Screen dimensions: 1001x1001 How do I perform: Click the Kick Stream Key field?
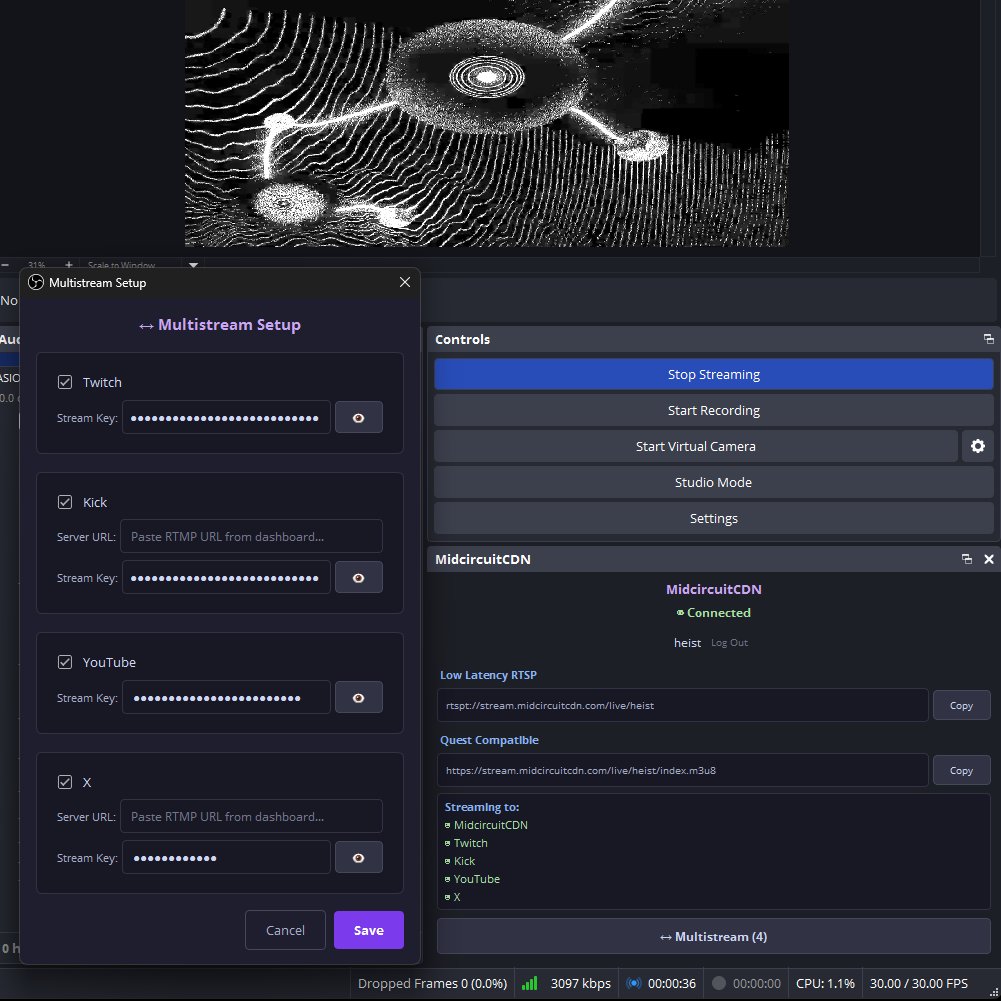click(x=227, y=578)
